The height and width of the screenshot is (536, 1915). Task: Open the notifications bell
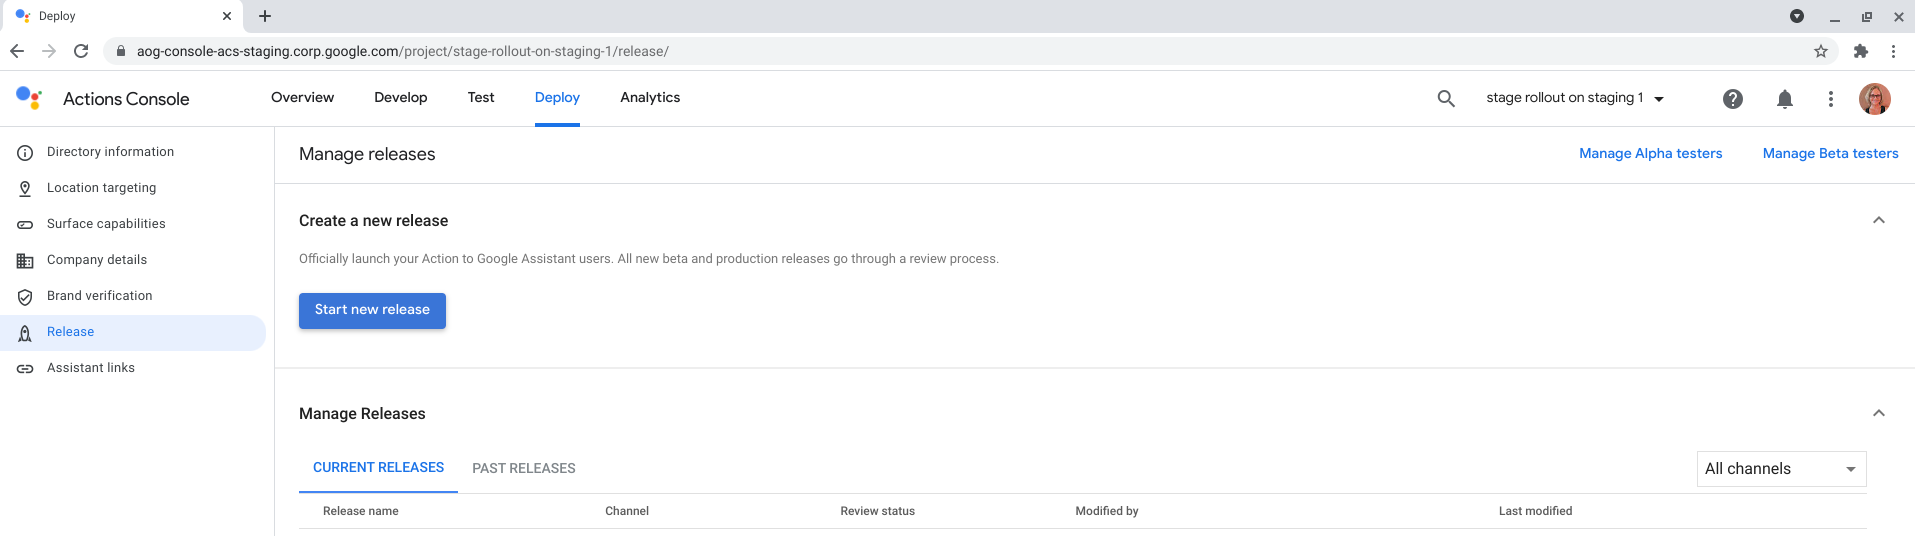pos(1784,98)
